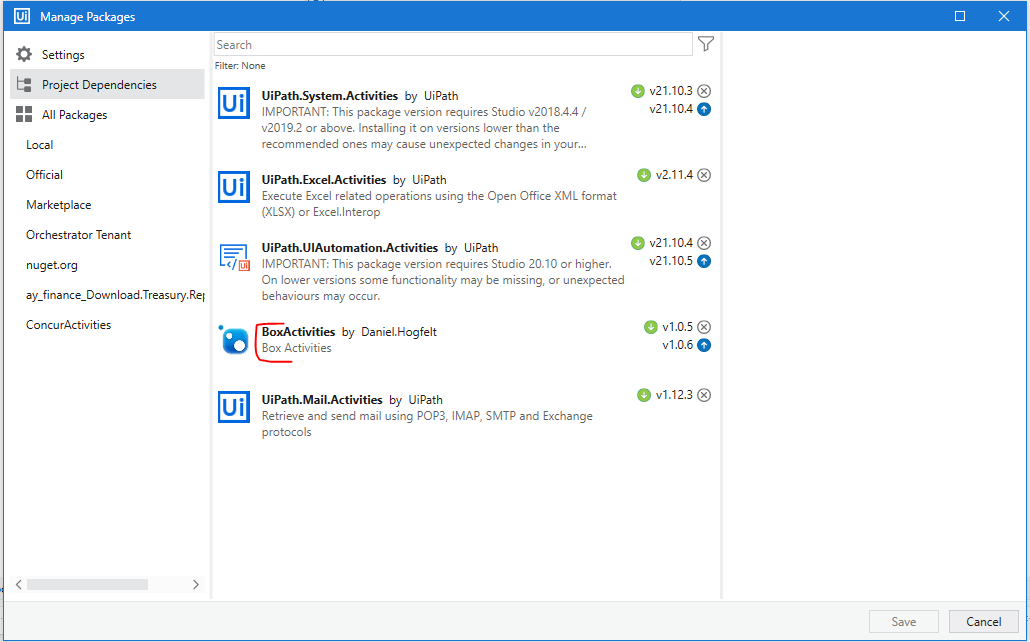
Task: Click green installed icon for System.Activities v21.10.3
Action: pos(638,91)
